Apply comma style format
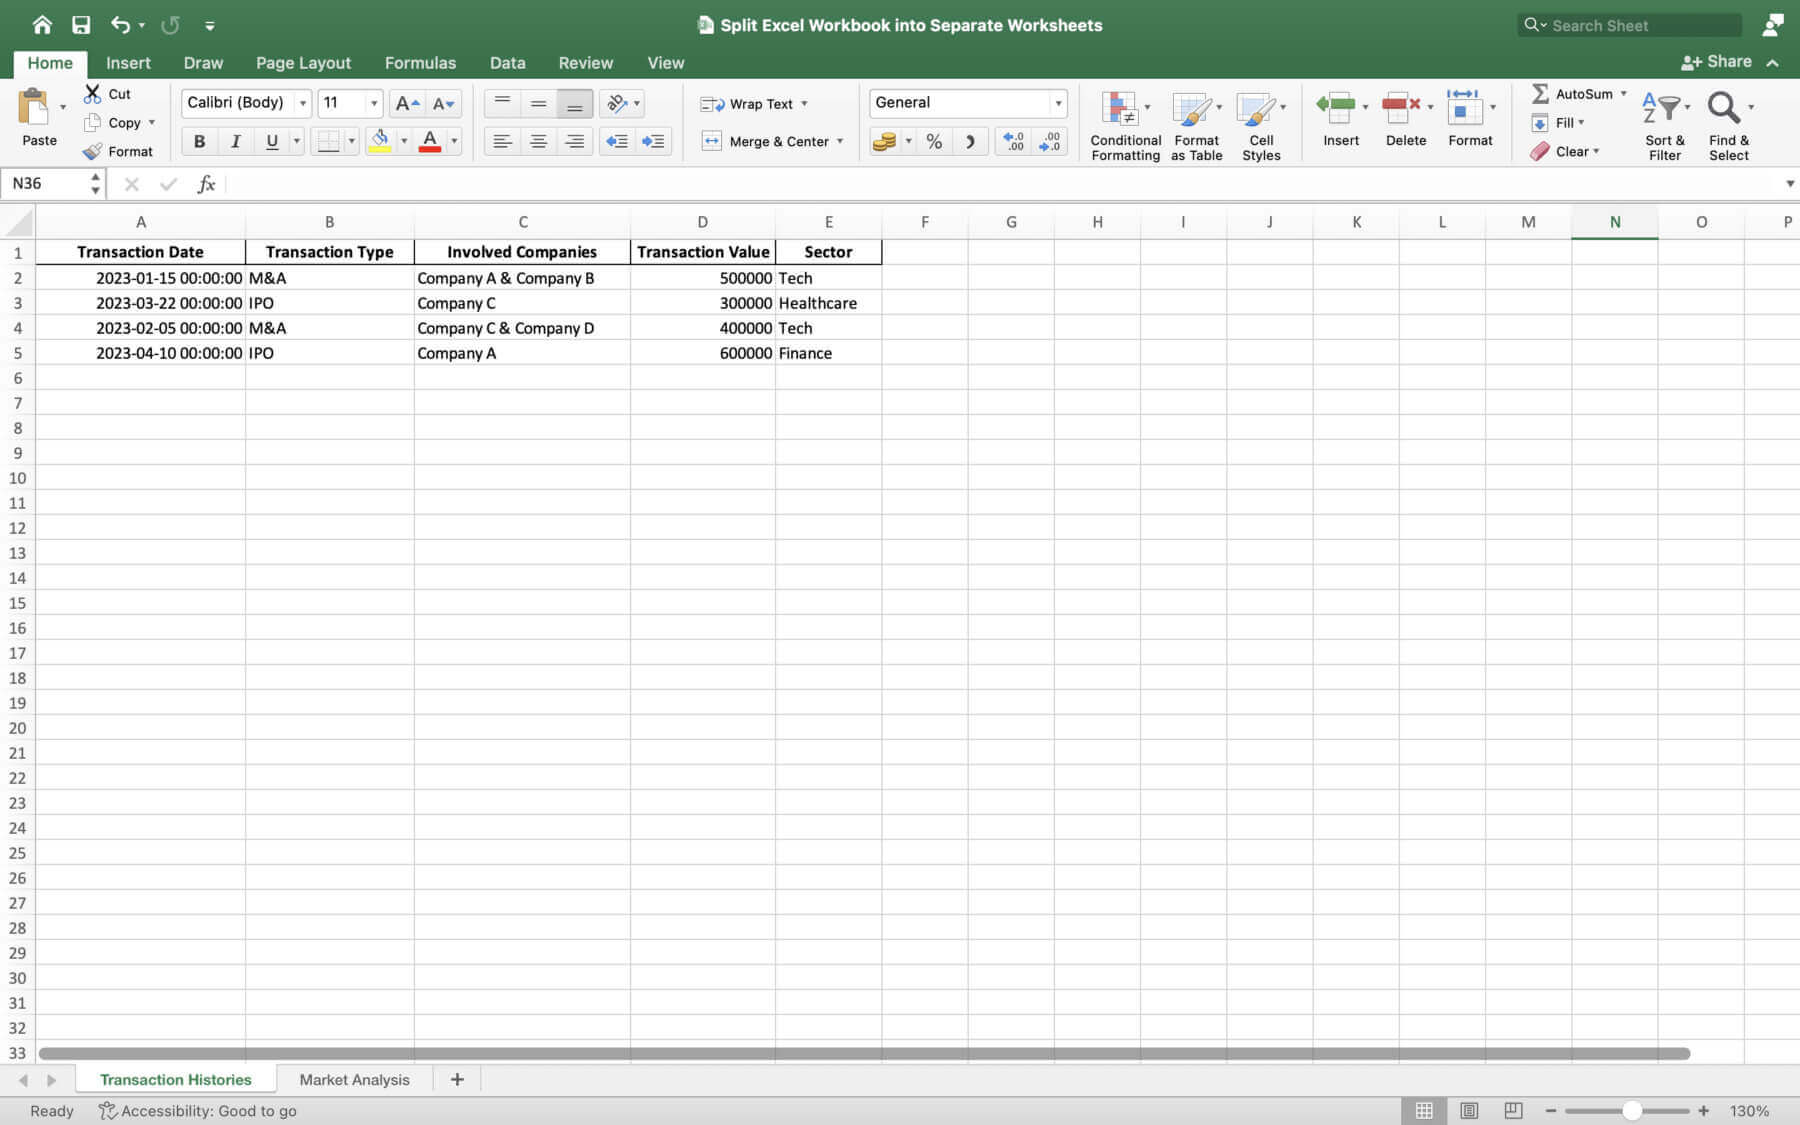This screenshot has height=1125, width=1800. [x=970, y=141]
